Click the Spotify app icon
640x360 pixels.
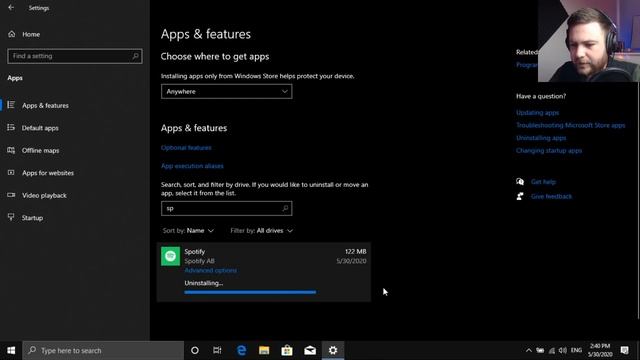[170, 256]
